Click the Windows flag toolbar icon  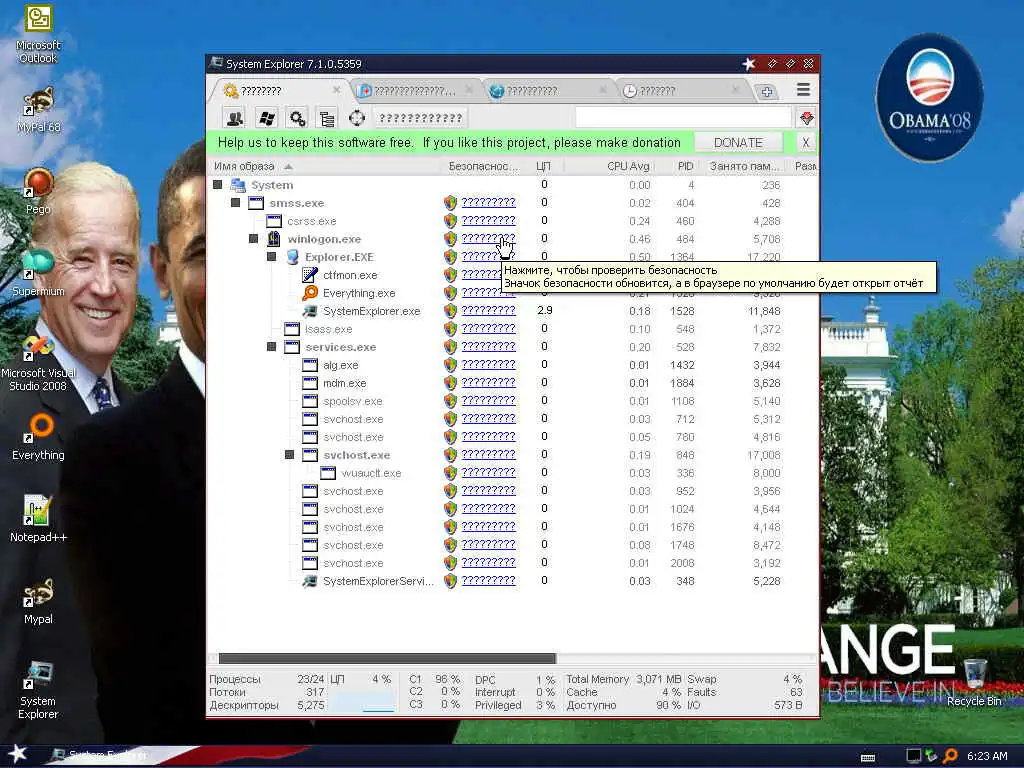tap(266, 118)
